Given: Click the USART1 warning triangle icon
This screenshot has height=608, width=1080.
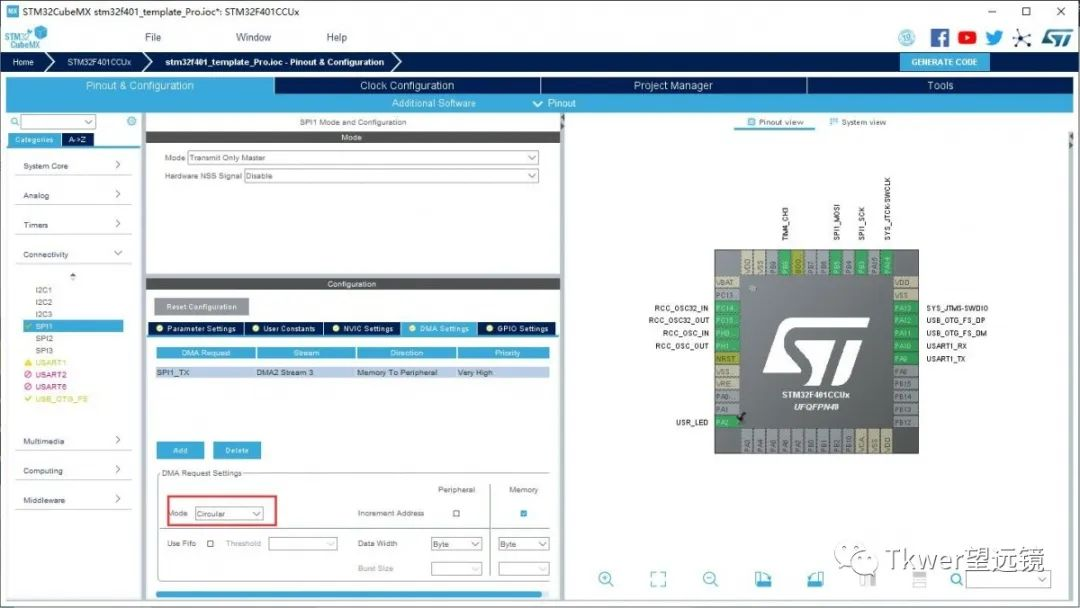Looking at the screenshot, I should (28, 362).
